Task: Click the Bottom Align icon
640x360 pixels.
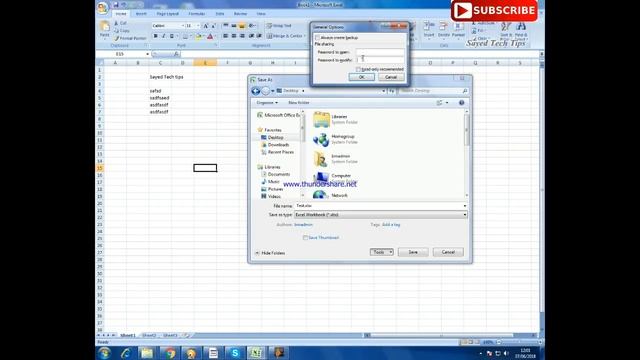Action: 242,26
